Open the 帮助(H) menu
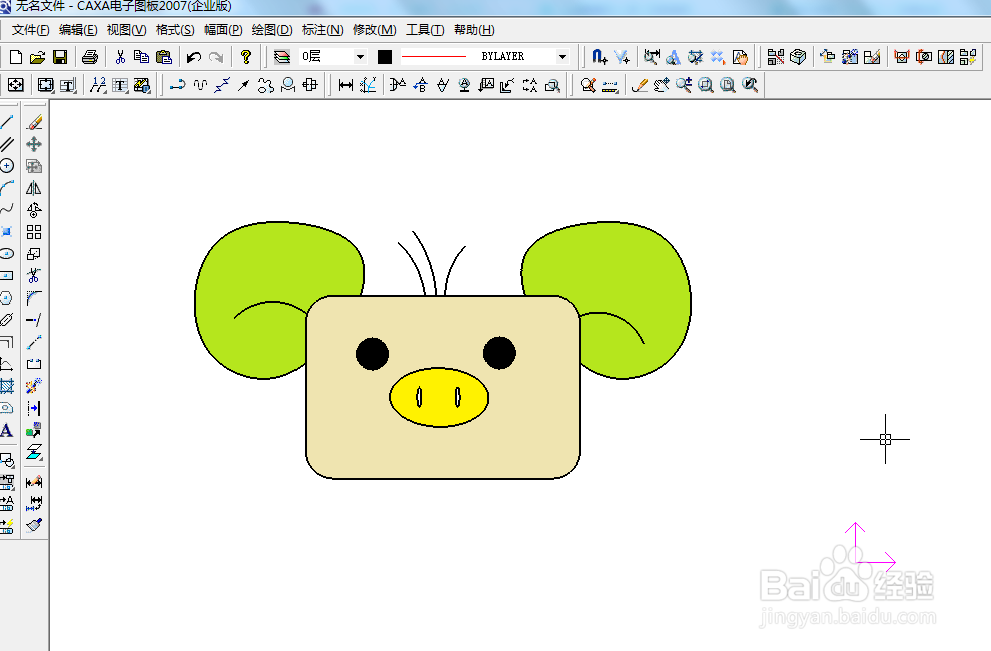Screen dimensions: 991x651 coord(474,30)
